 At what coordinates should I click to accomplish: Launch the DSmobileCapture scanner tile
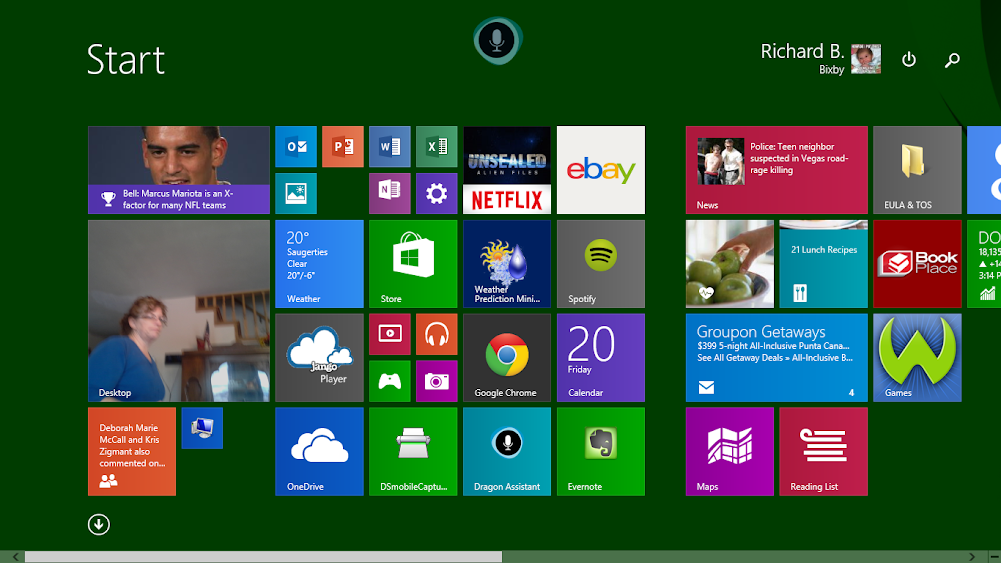tap(413, 451)
